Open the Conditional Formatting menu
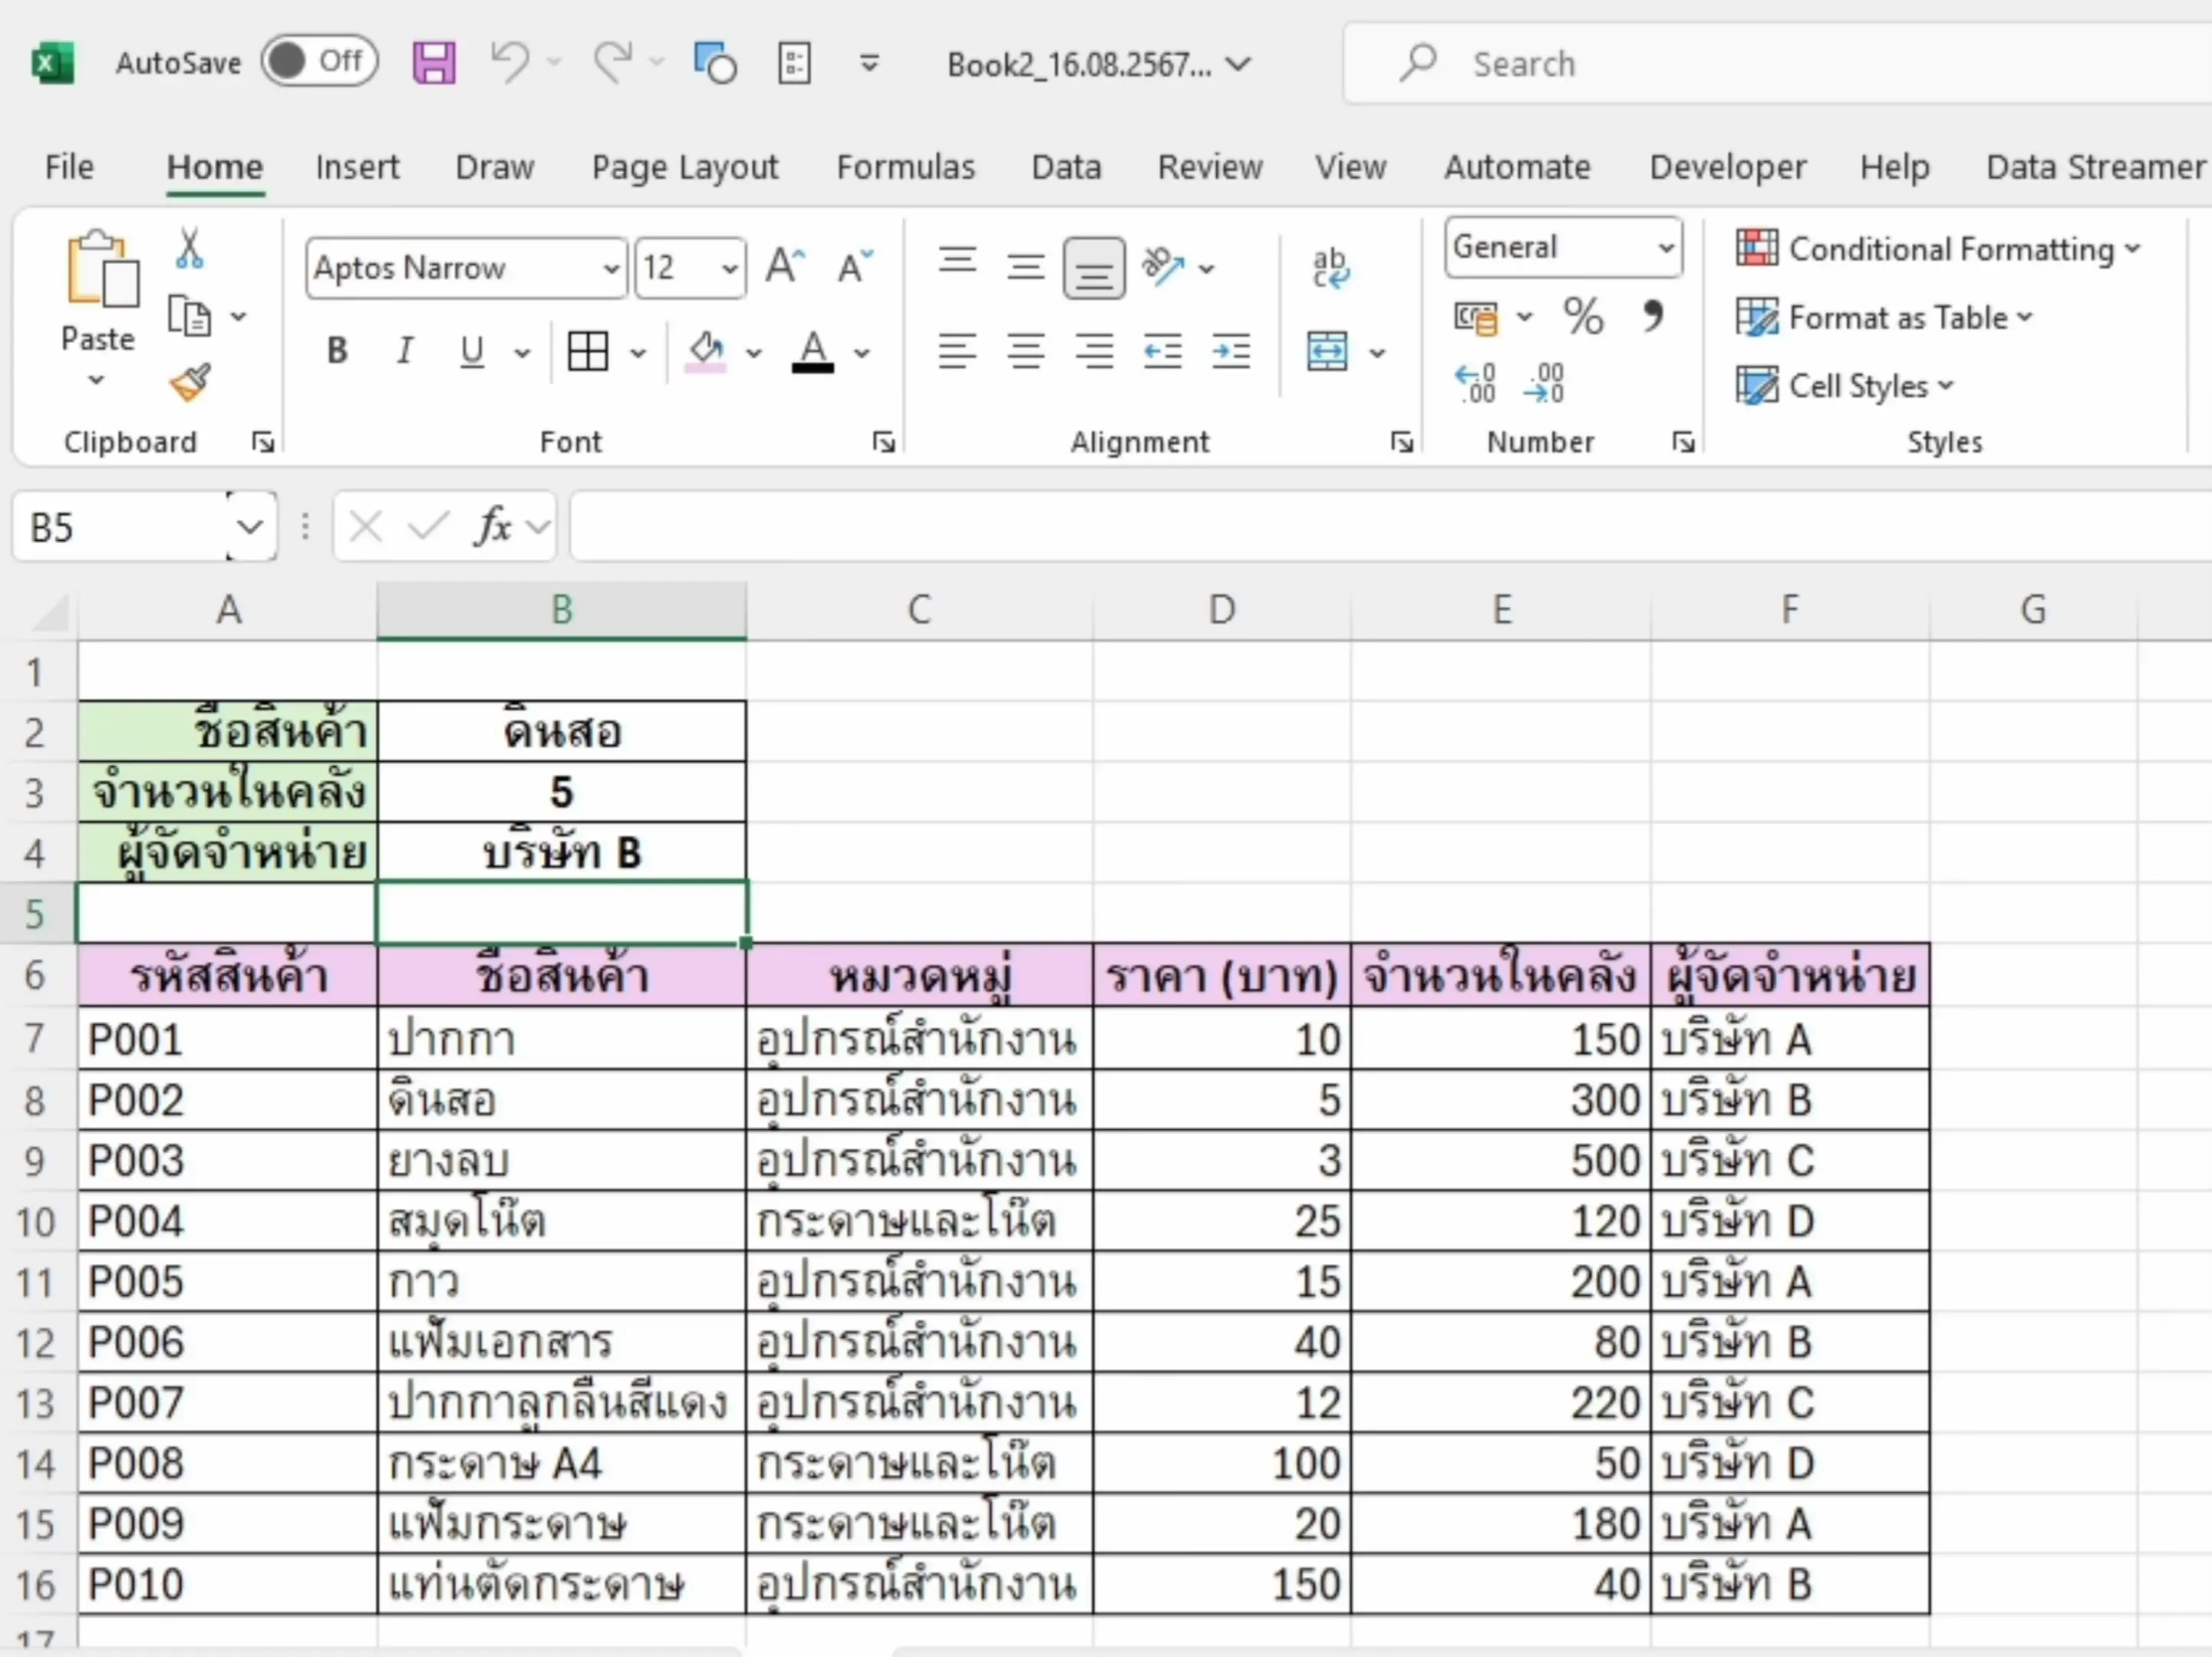The height and width of the screenshot is (1657, 2212). tap(1934, 249)
